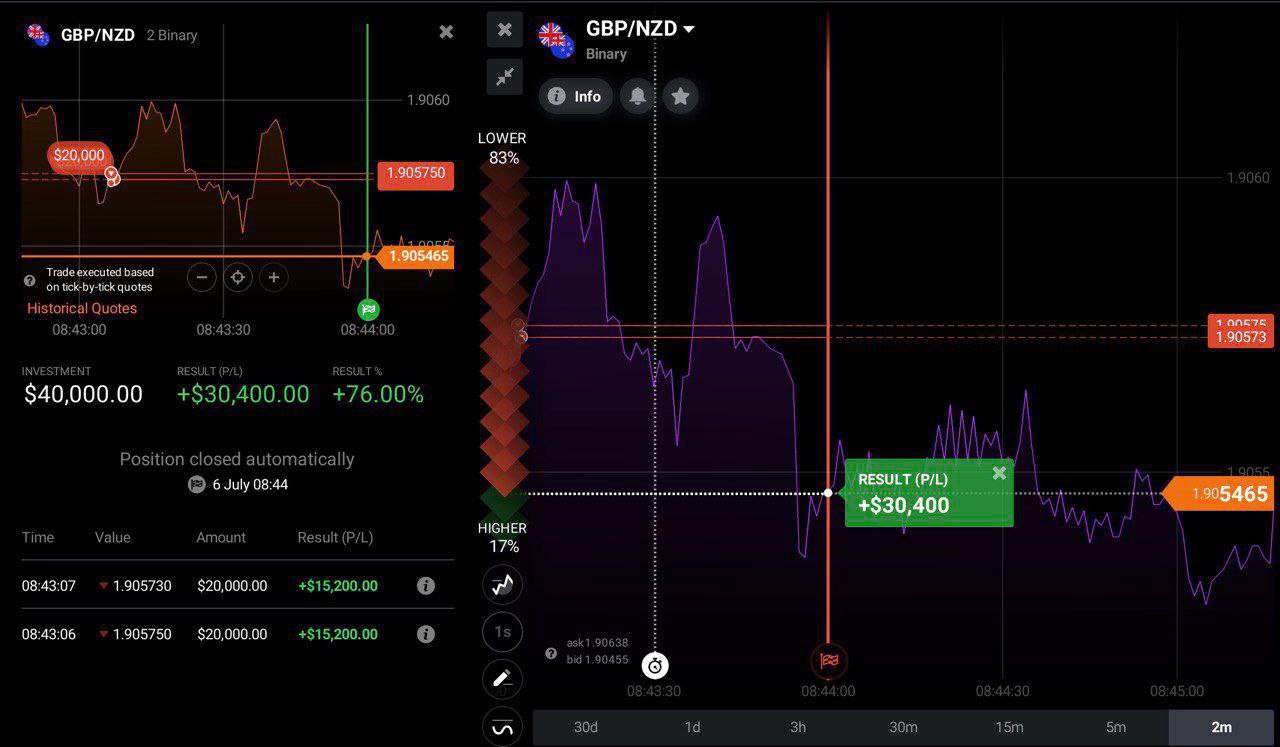The image size is (1280, 747).
Task: Open the price alert bell
Action: click(637, 96)
